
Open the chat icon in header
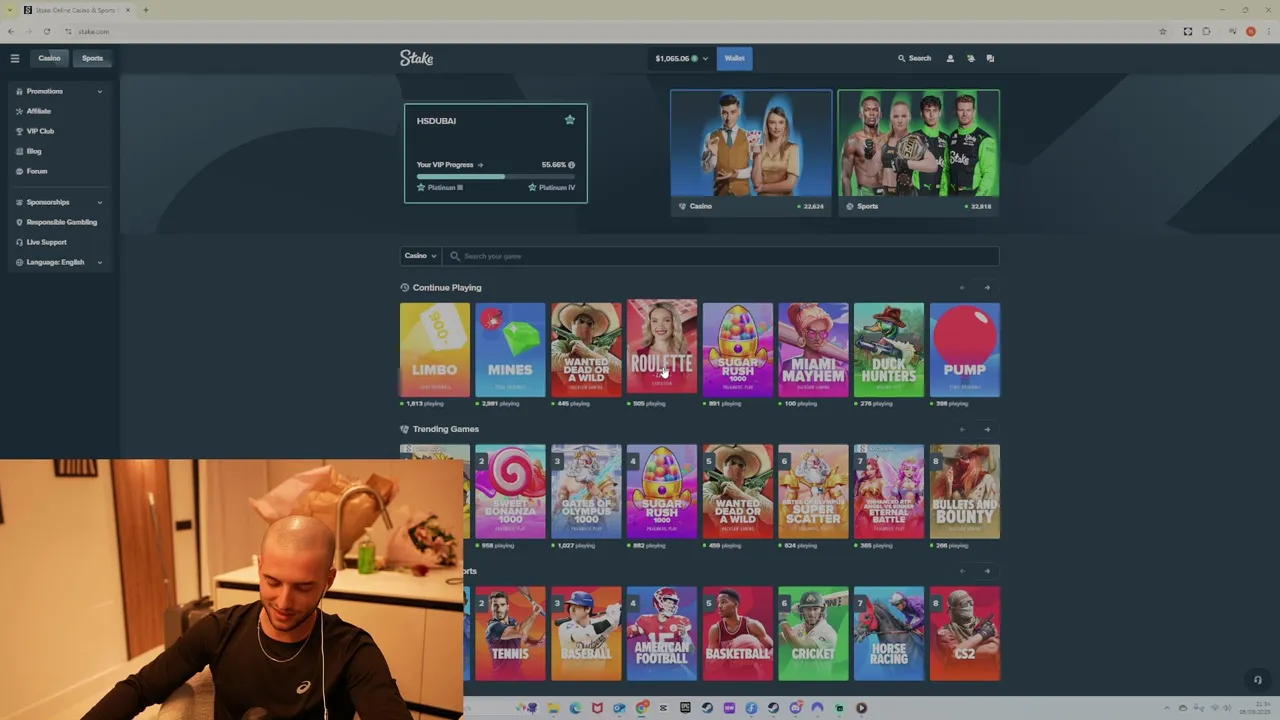tap(990, 58)
